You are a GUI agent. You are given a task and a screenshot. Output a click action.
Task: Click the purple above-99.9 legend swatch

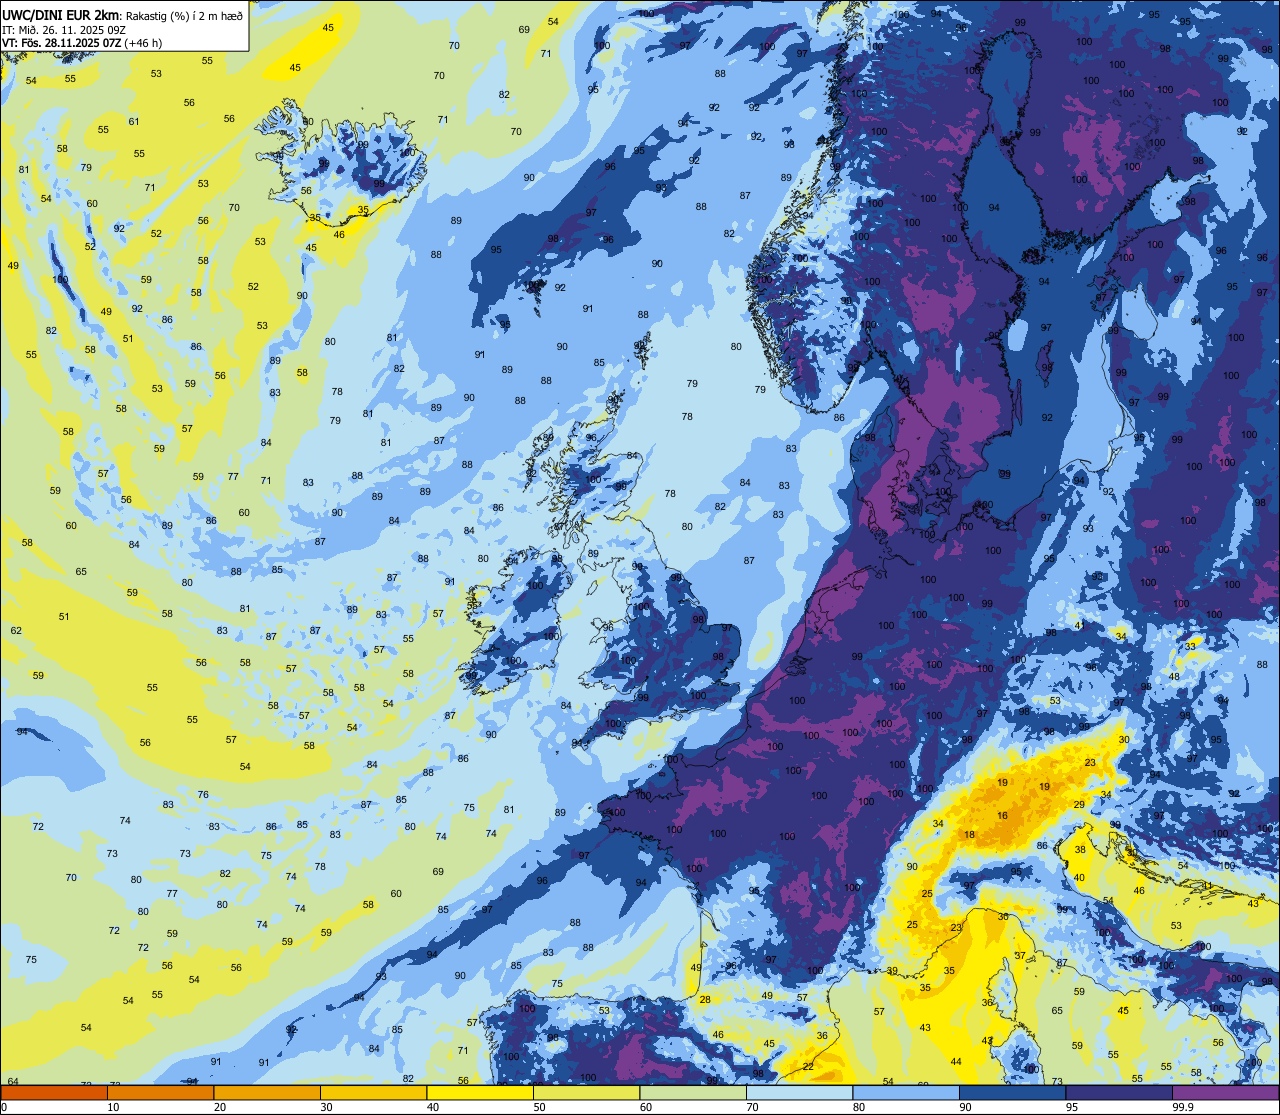pos(1226,1092)
